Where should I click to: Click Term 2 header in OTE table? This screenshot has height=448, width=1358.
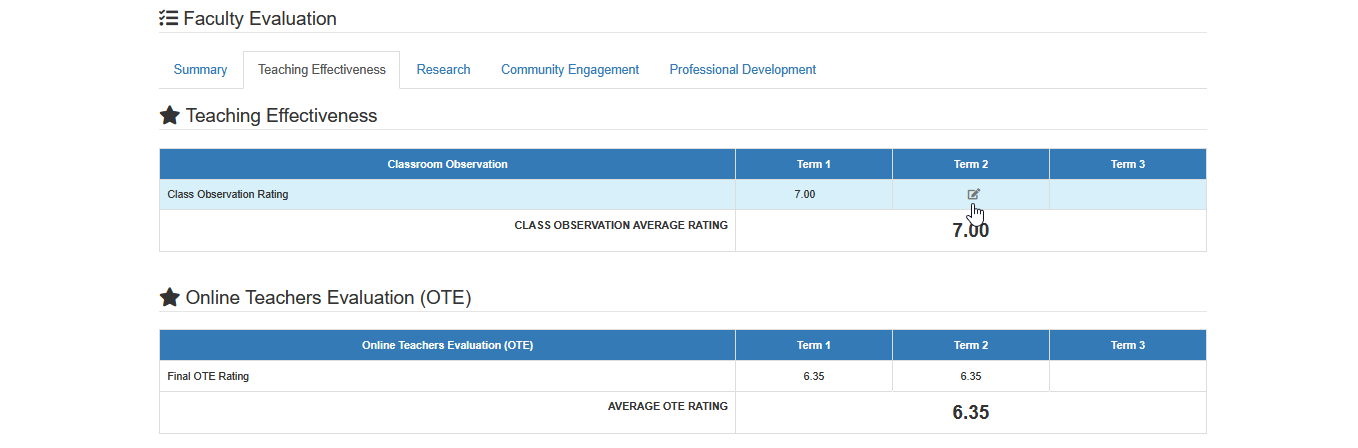971,345
